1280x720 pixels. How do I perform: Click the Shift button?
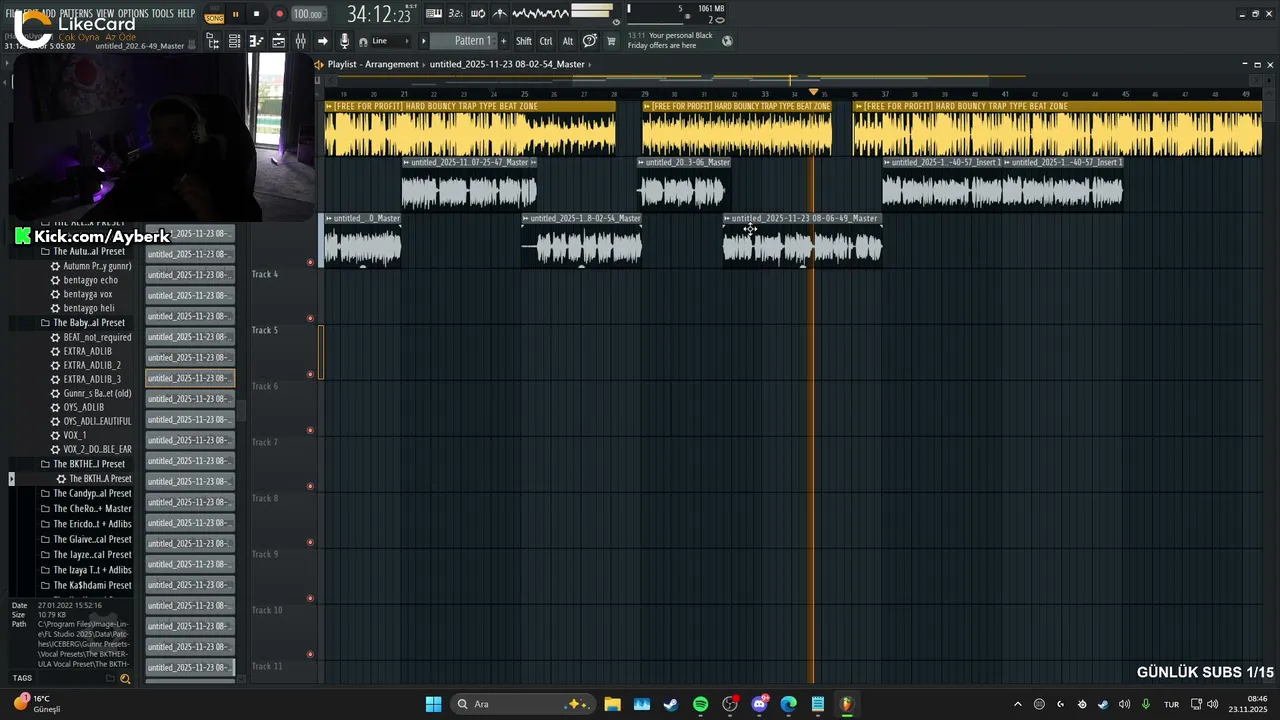tap(524, 41)
